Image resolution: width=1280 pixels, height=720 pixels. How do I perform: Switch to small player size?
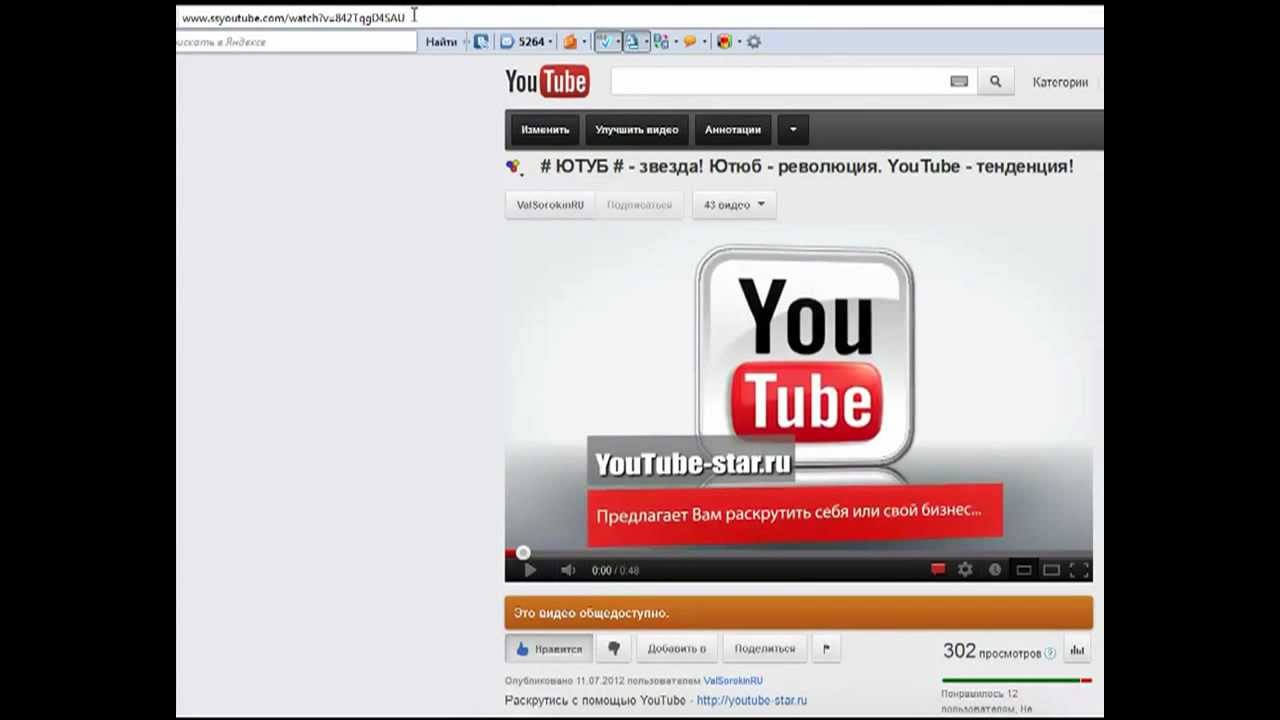pos(1024,570)
